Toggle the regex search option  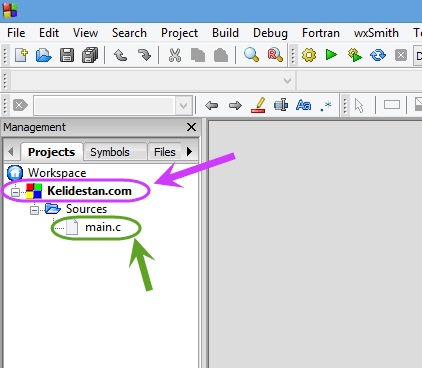(326, 106)
